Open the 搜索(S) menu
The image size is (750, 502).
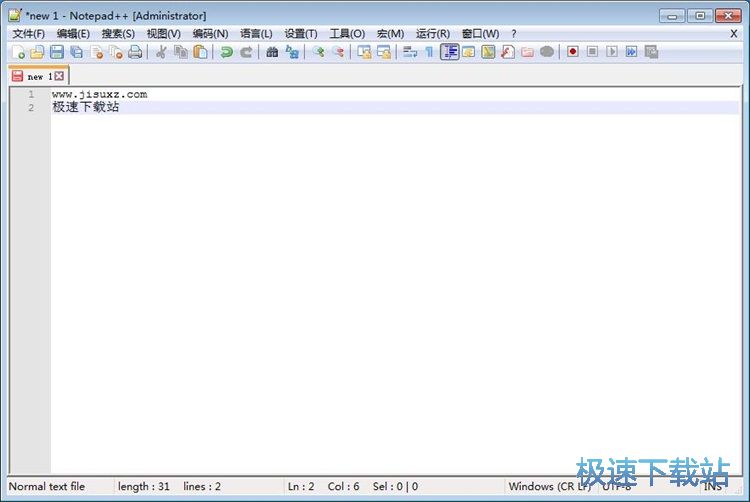(x=118, y=33)
